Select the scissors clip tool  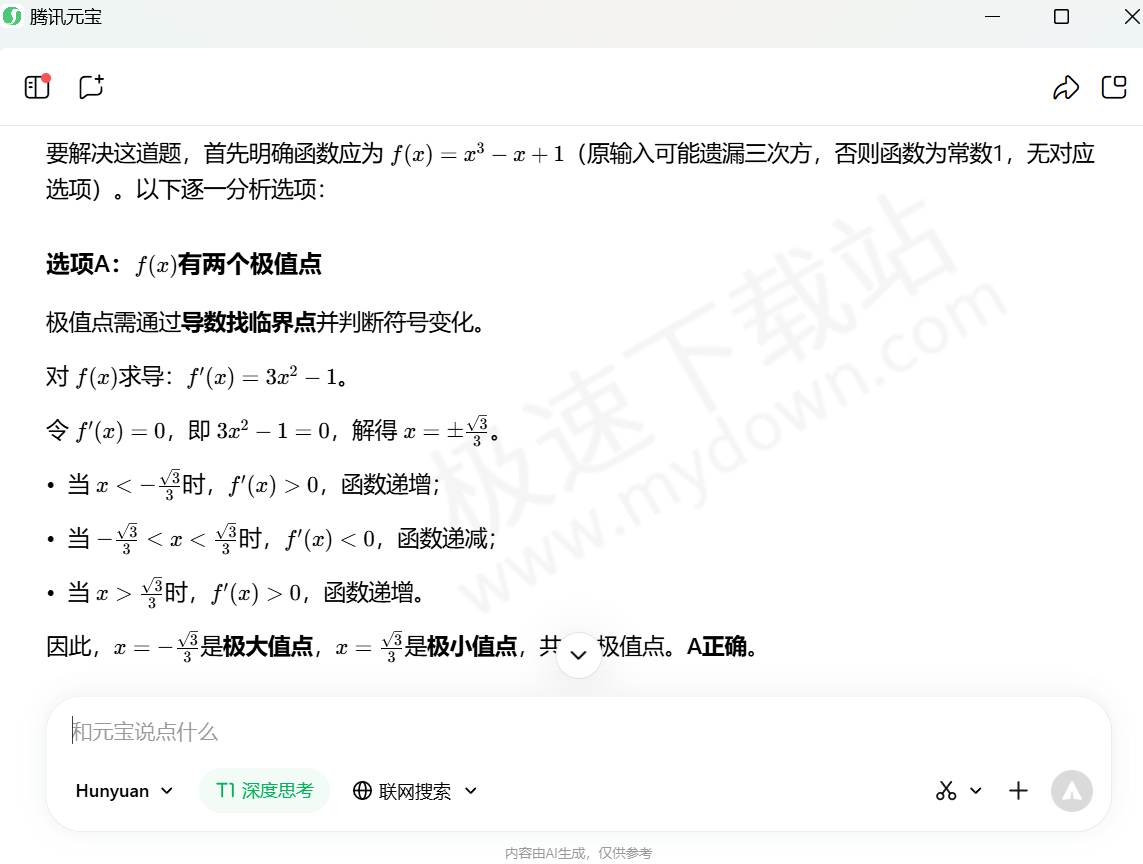(946, 790)
